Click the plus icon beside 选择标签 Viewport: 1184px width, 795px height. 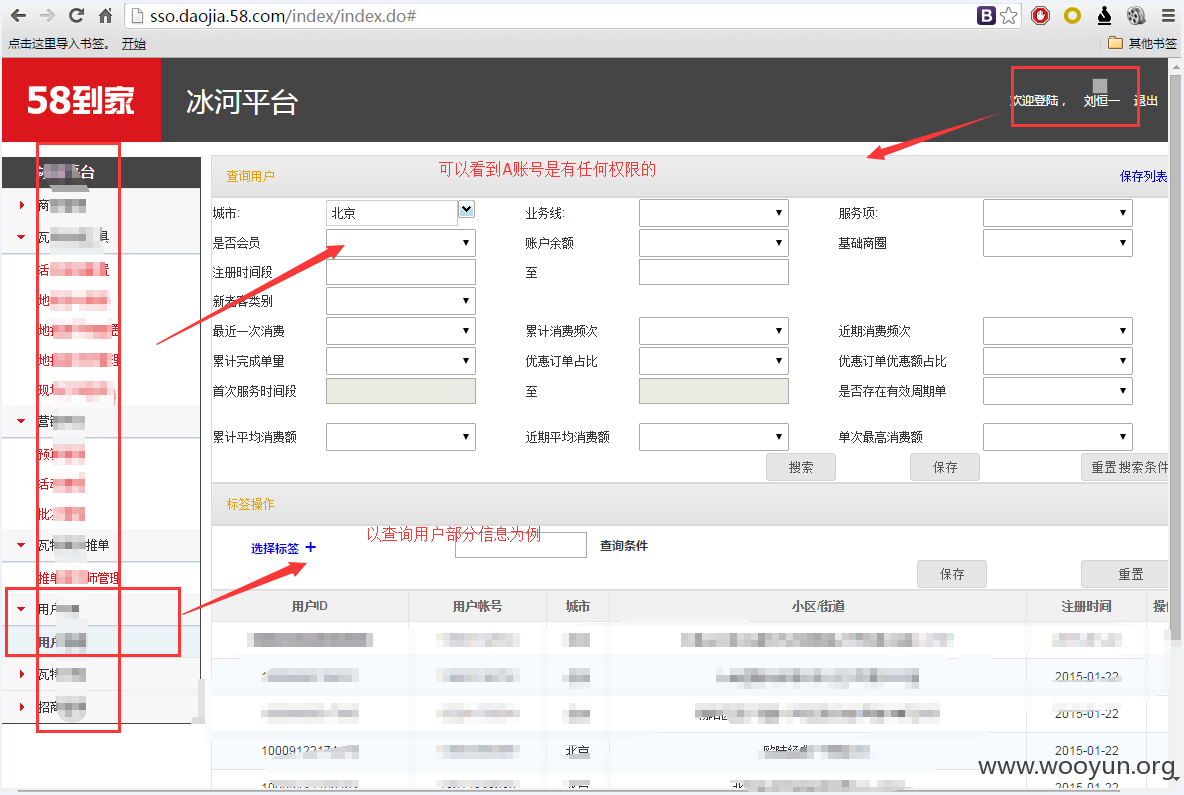(x=310, y=547)
